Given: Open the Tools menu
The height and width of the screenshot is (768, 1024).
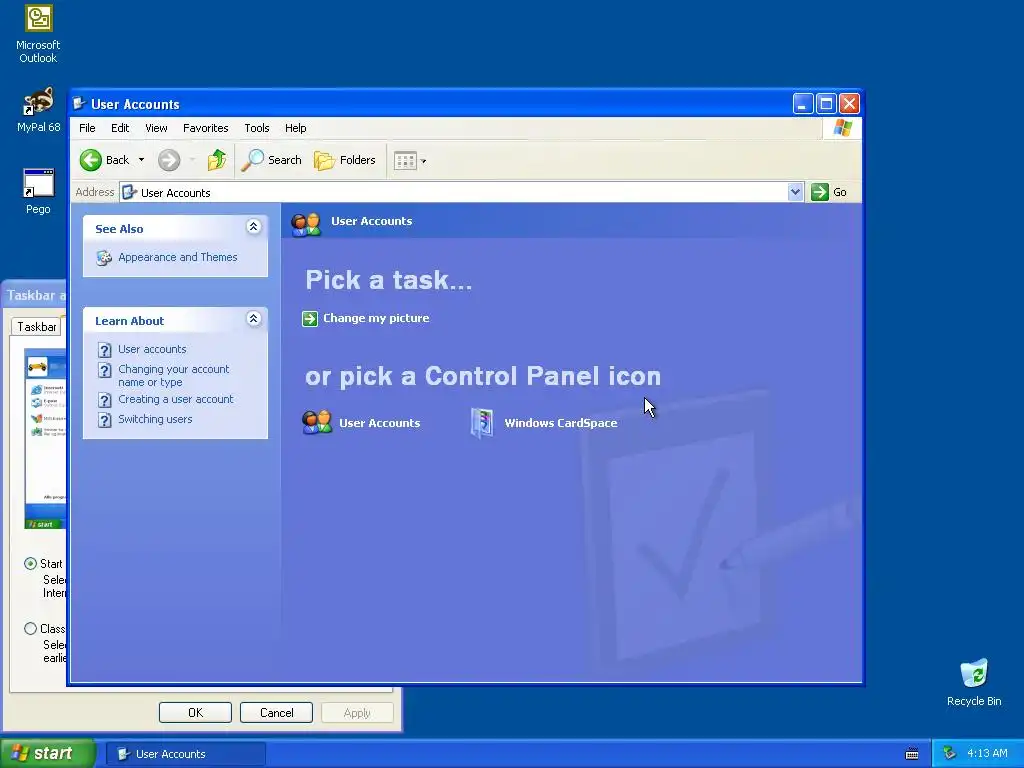Looking at the screenshot, I should [257, 128].
